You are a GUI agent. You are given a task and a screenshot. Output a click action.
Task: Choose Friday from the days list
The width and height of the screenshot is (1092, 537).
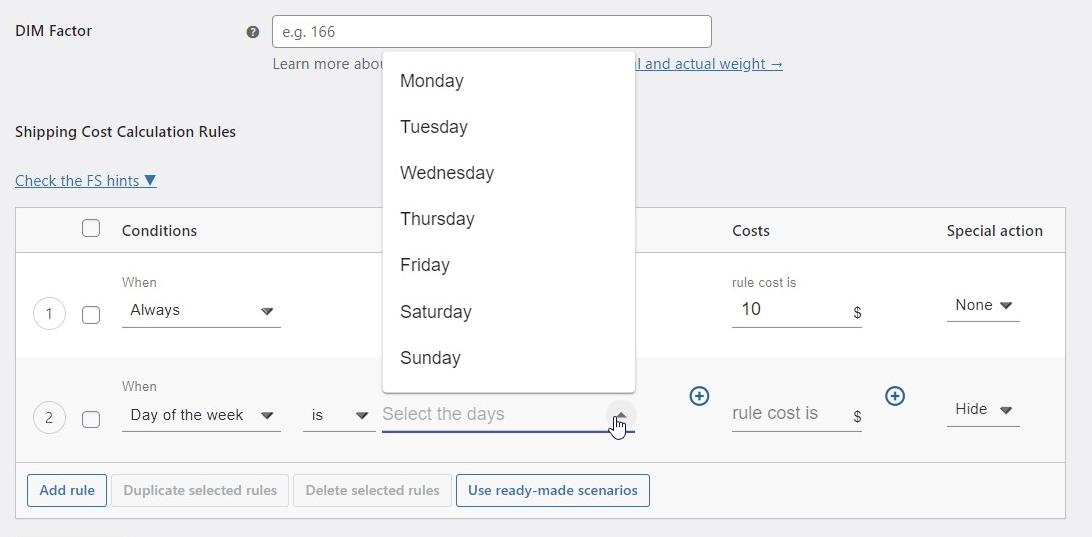click(508, 265)
